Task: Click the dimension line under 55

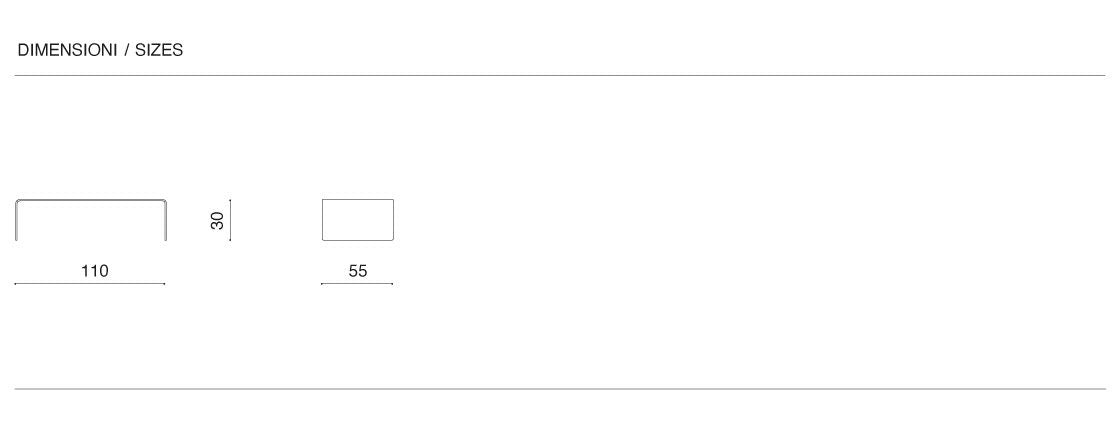Action: (357, 284)
